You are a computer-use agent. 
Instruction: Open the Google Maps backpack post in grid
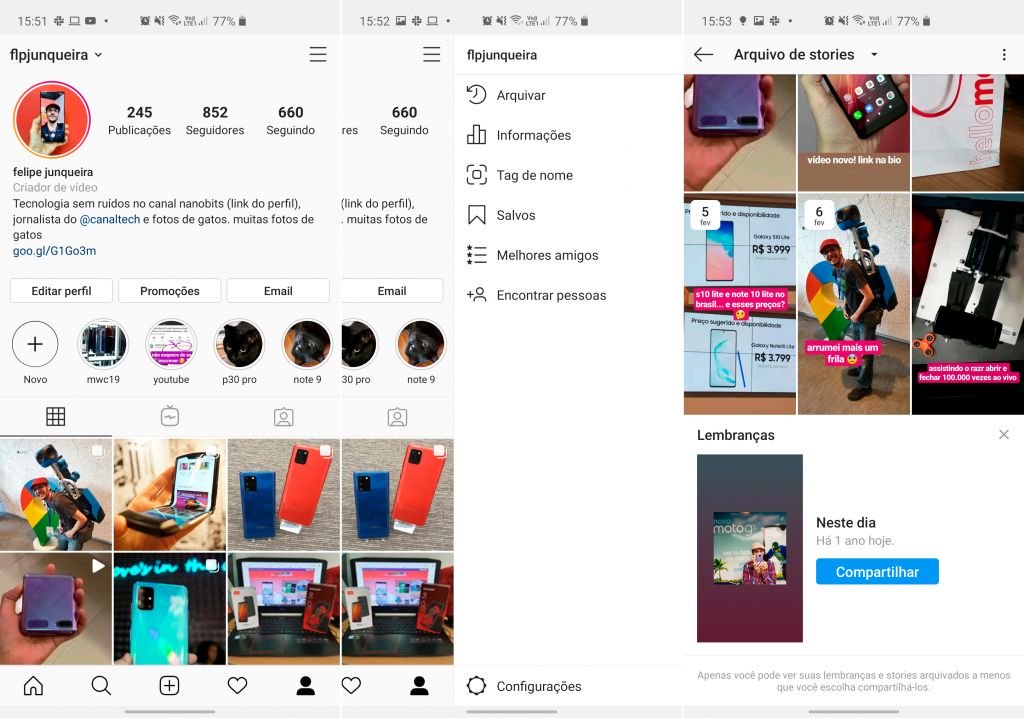point(56,495)
